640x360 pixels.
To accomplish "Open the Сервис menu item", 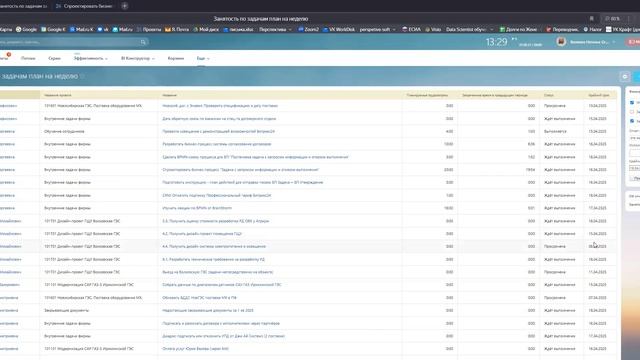I will pos(54,58).
